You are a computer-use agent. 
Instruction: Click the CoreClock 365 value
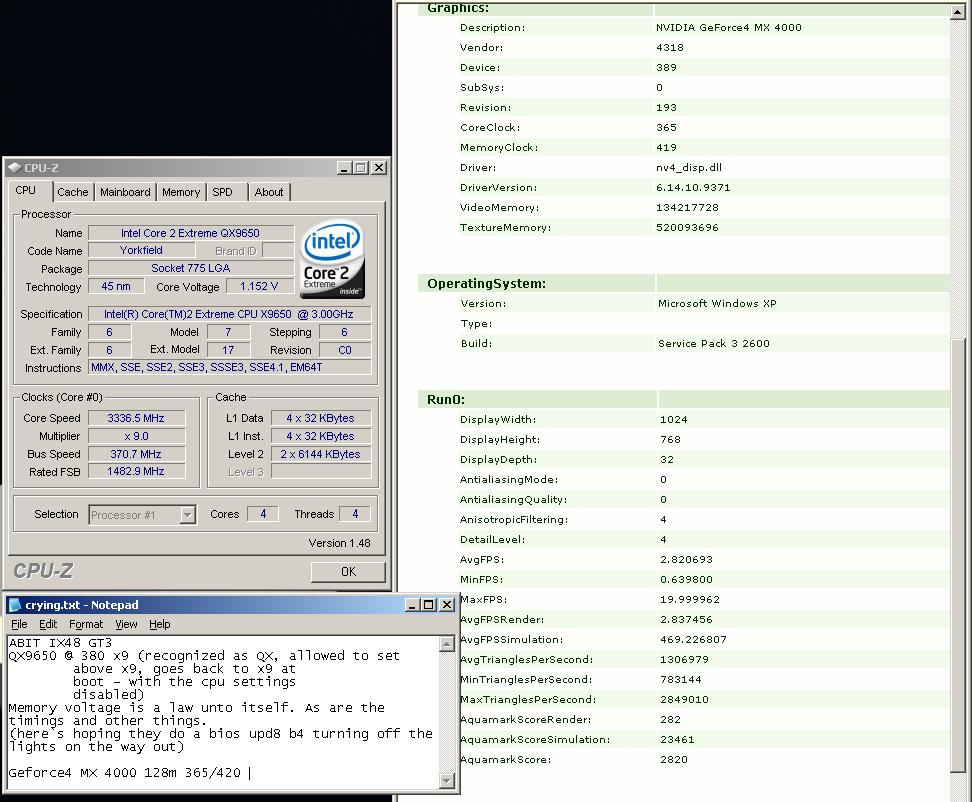tap(666, 127)
